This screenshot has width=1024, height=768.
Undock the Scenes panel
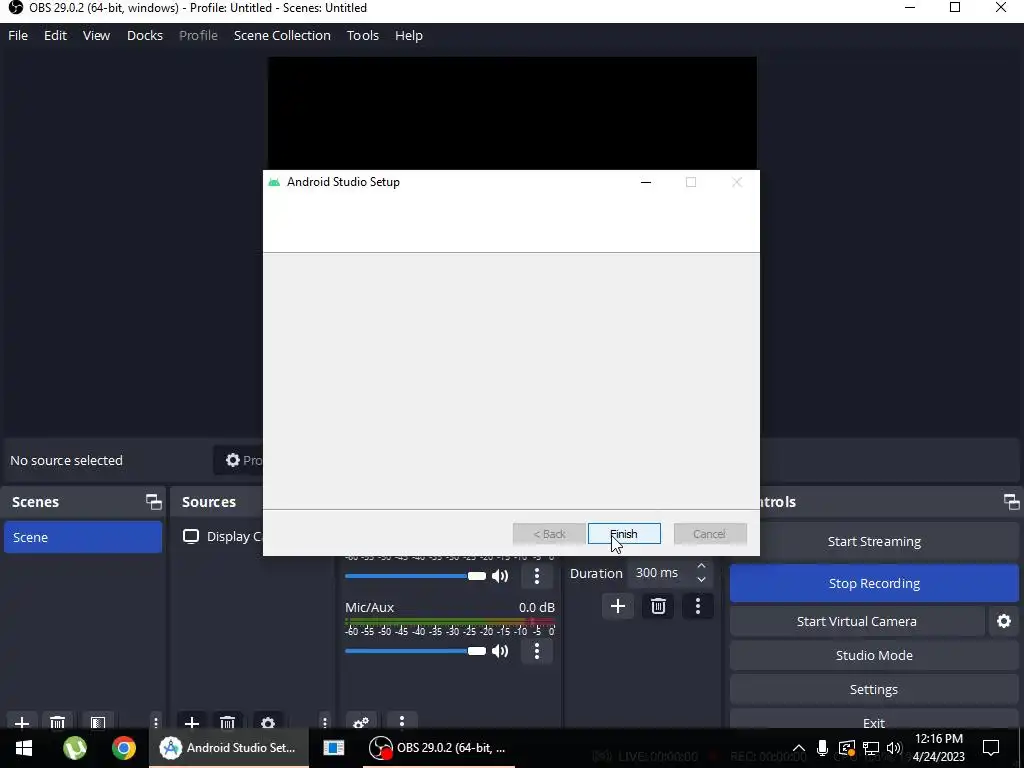click(x=153, y=502)
